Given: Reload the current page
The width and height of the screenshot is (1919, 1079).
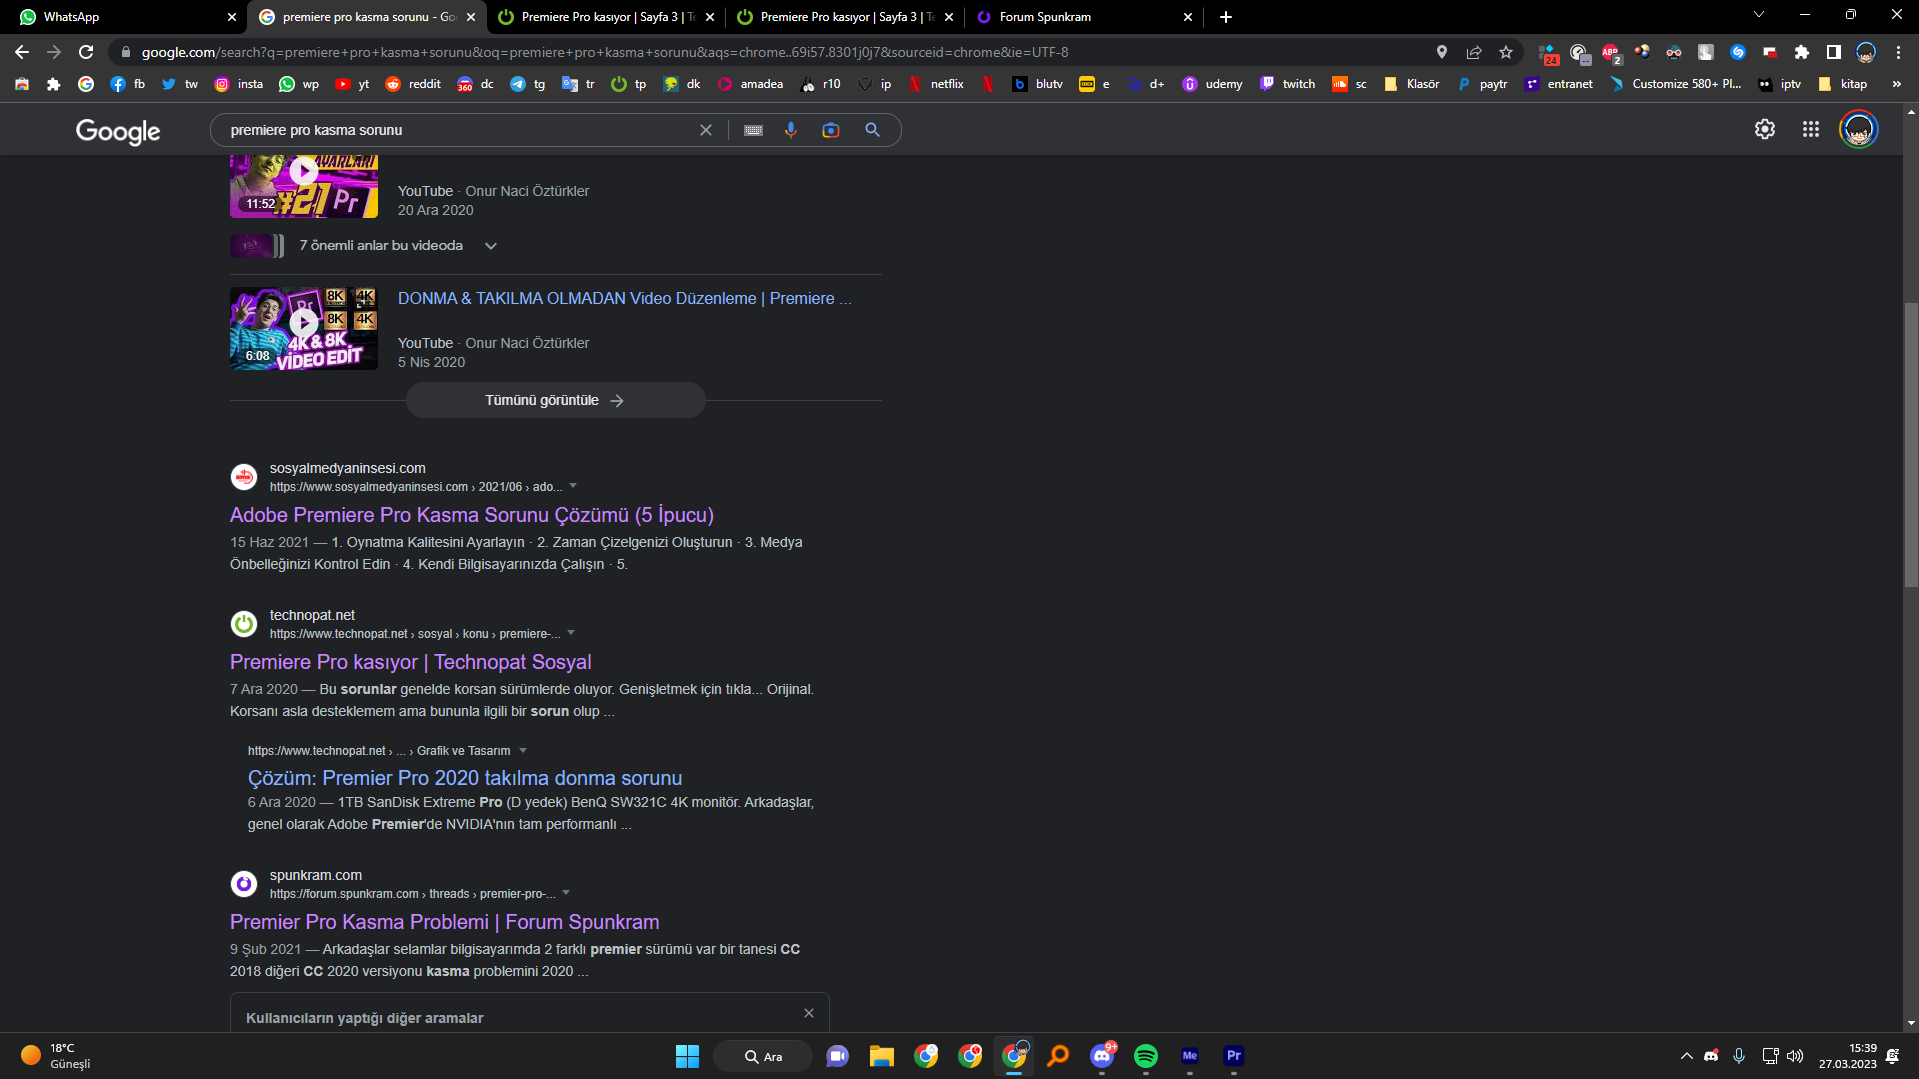Looking at the screenshot, I should (87, 52).
